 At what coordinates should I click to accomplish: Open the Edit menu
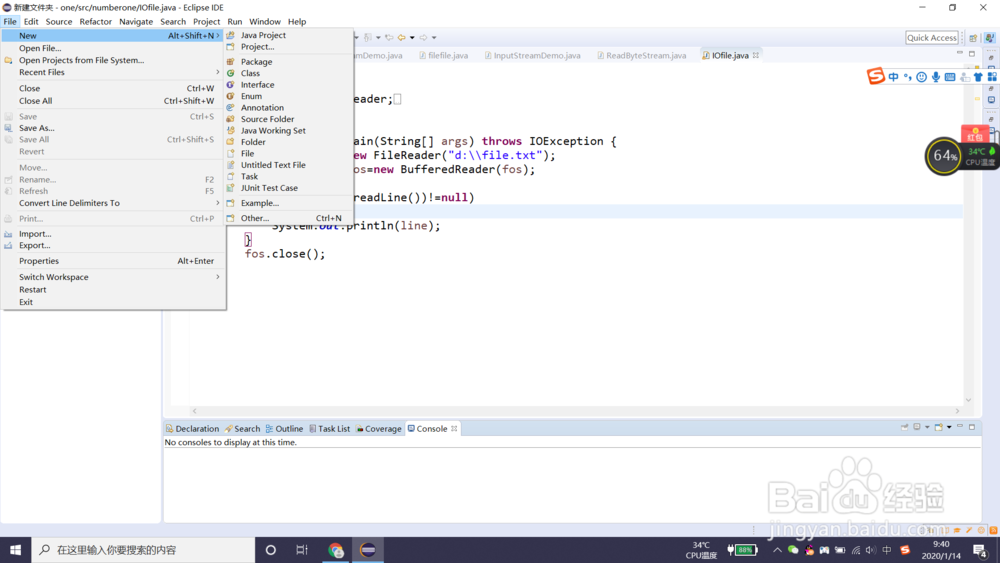(31, 22)
